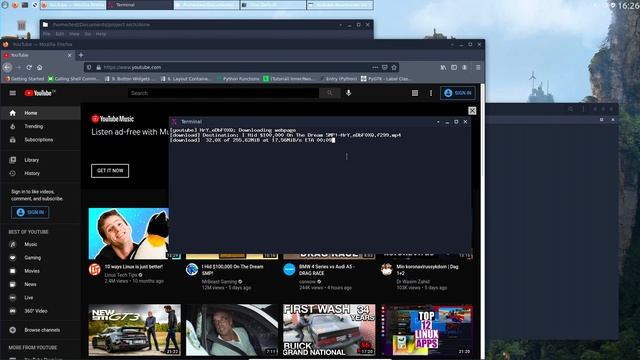Open Firefox hamburger menu
The height and width of the screenshot is (360, 640).
(x=478, y=67)
